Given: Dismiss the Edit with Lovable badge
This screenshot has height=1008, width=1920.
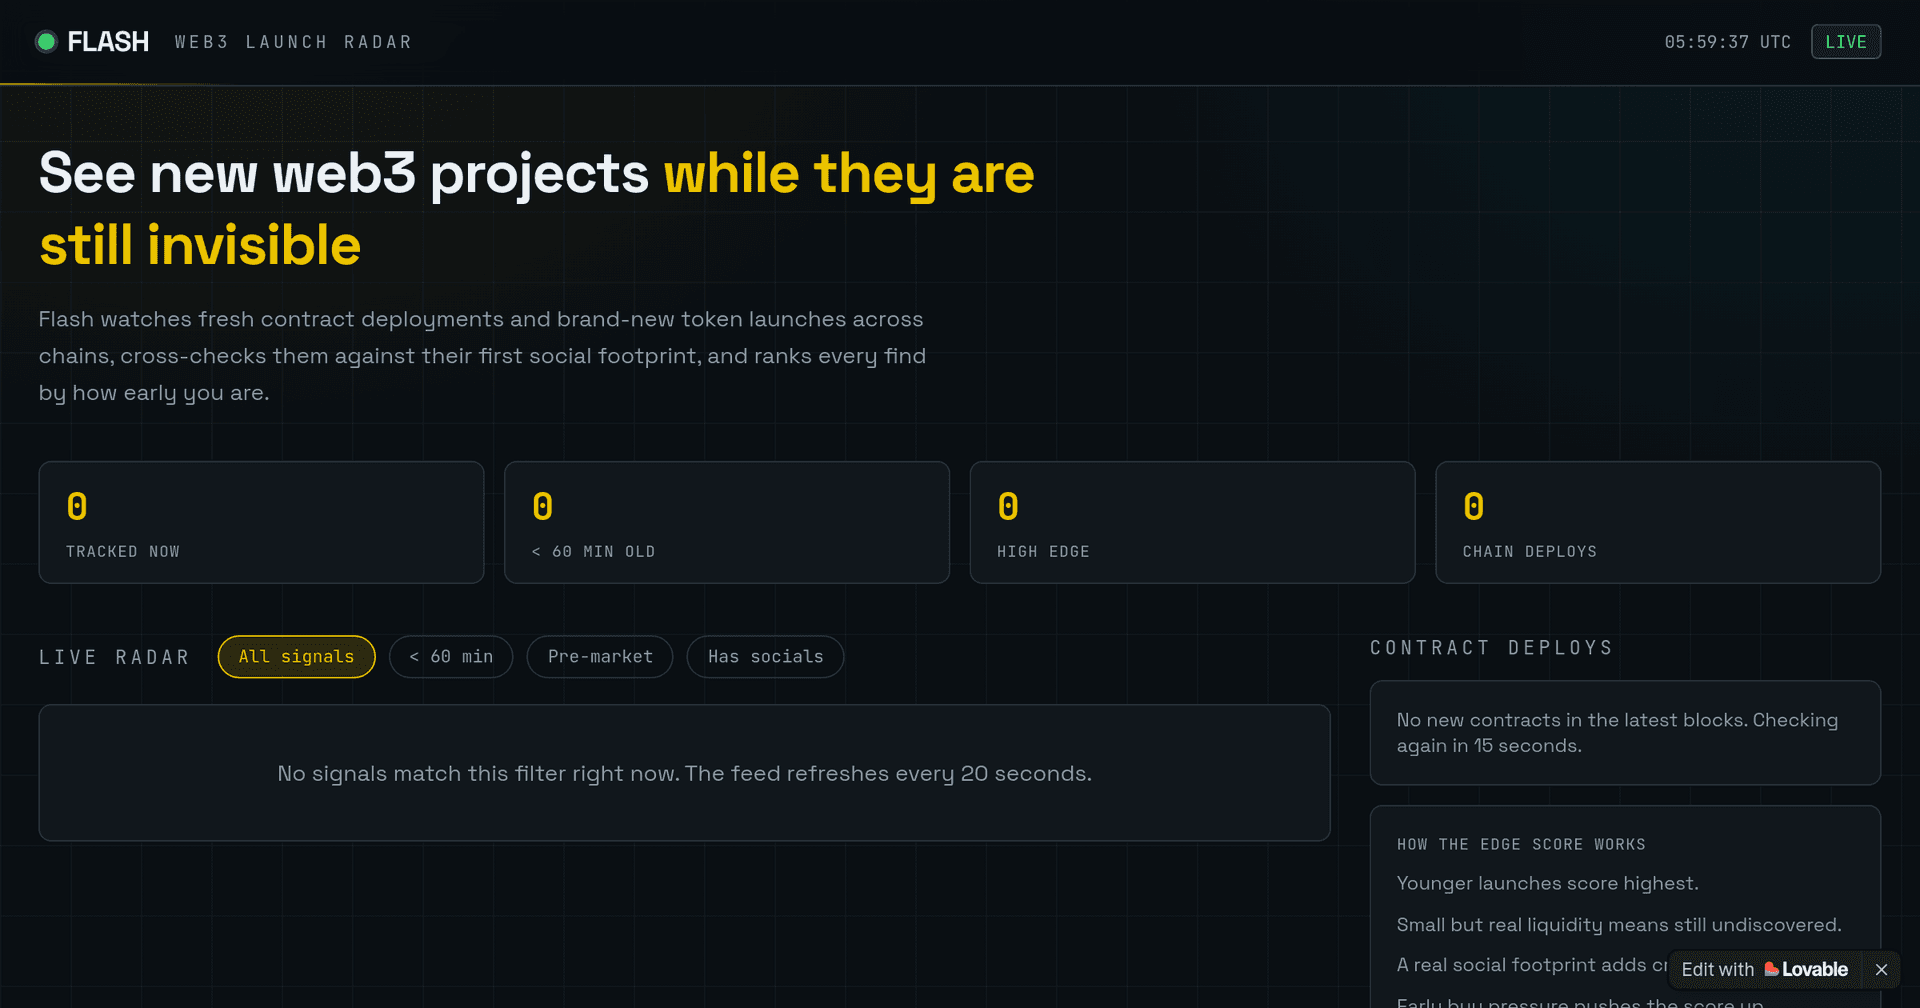Looking at the screenshot, I should pos(1881,970).
